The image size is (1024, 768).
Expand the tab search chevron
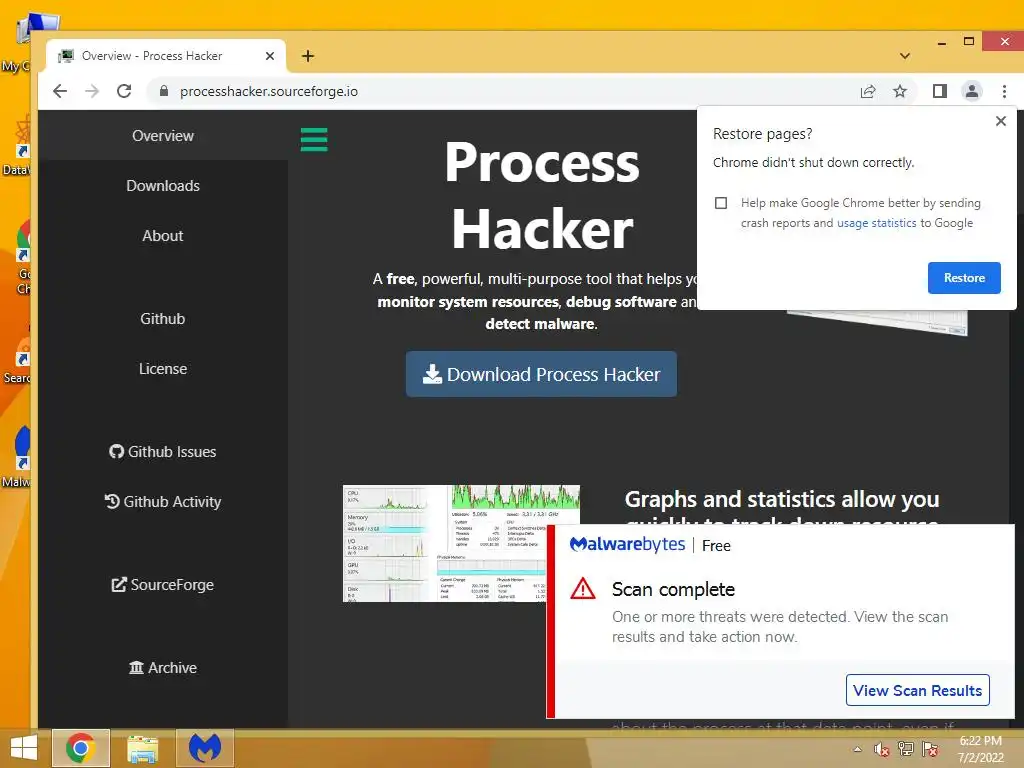pyautogui.click(x=904, y=56)
